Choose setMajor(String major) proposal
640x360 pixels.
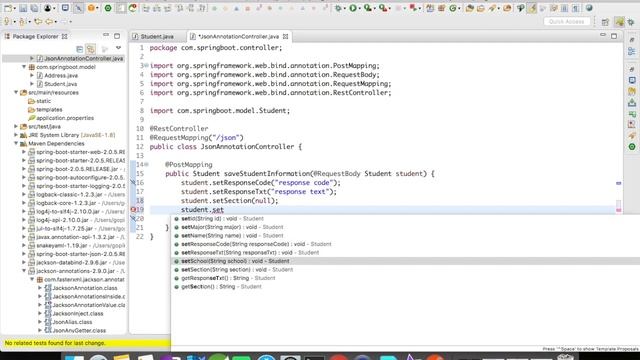[405, 227]
